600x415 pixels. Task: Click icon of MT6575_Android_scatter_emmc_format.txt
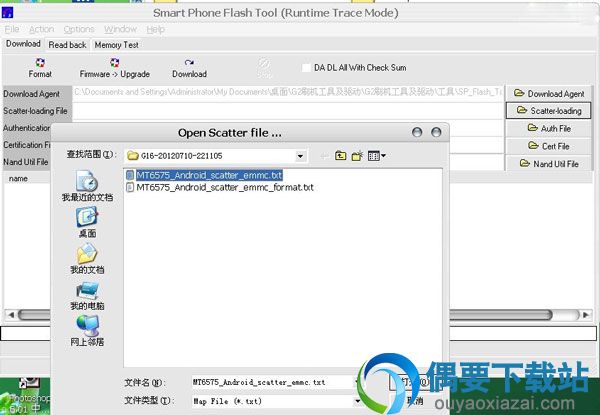tap(130, 187)
